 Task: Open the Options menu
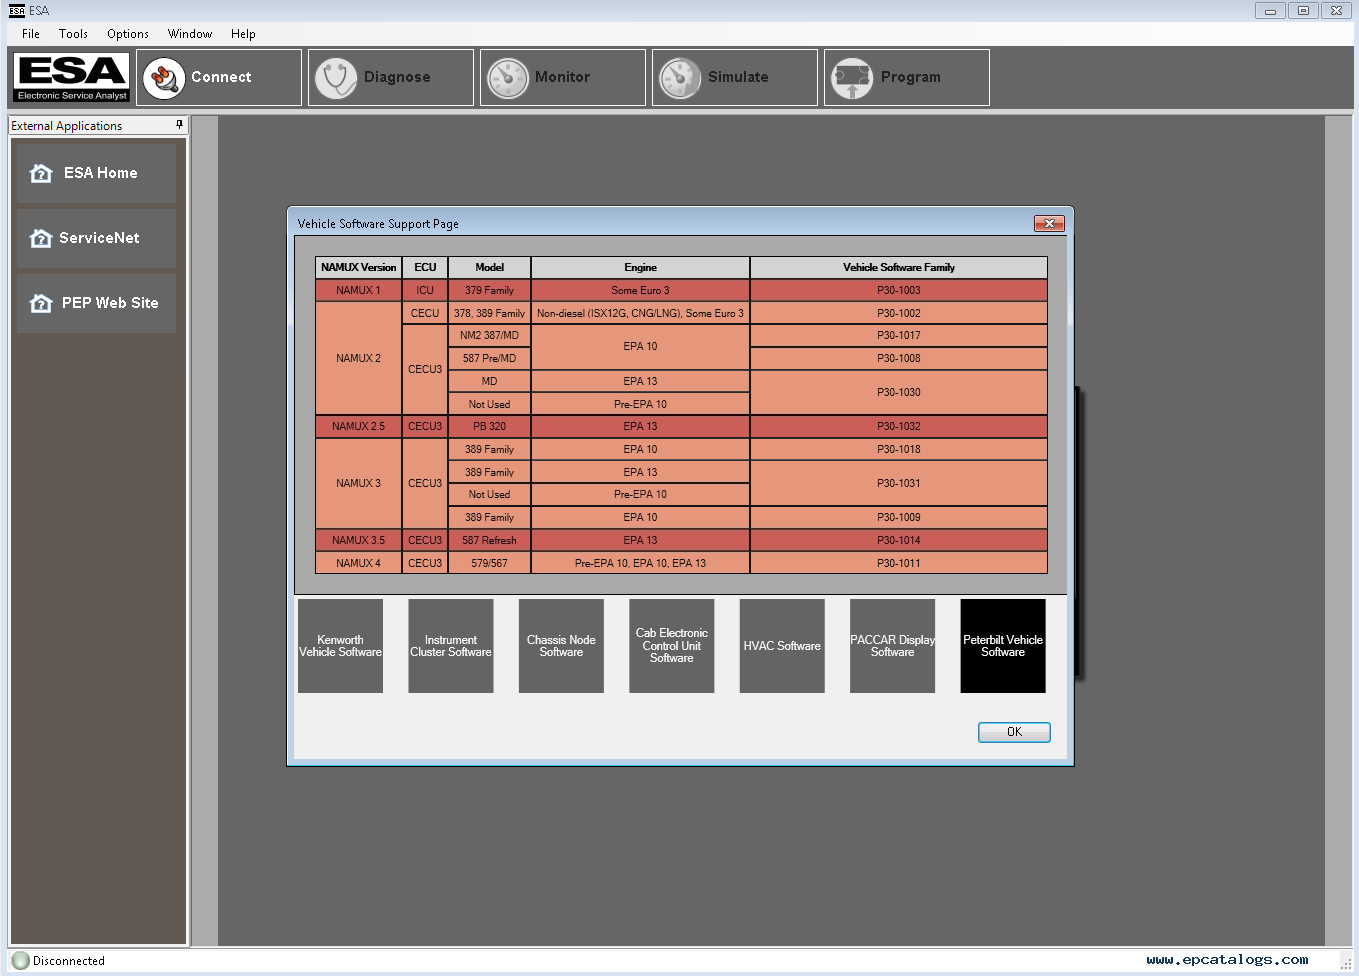(128, 34)
